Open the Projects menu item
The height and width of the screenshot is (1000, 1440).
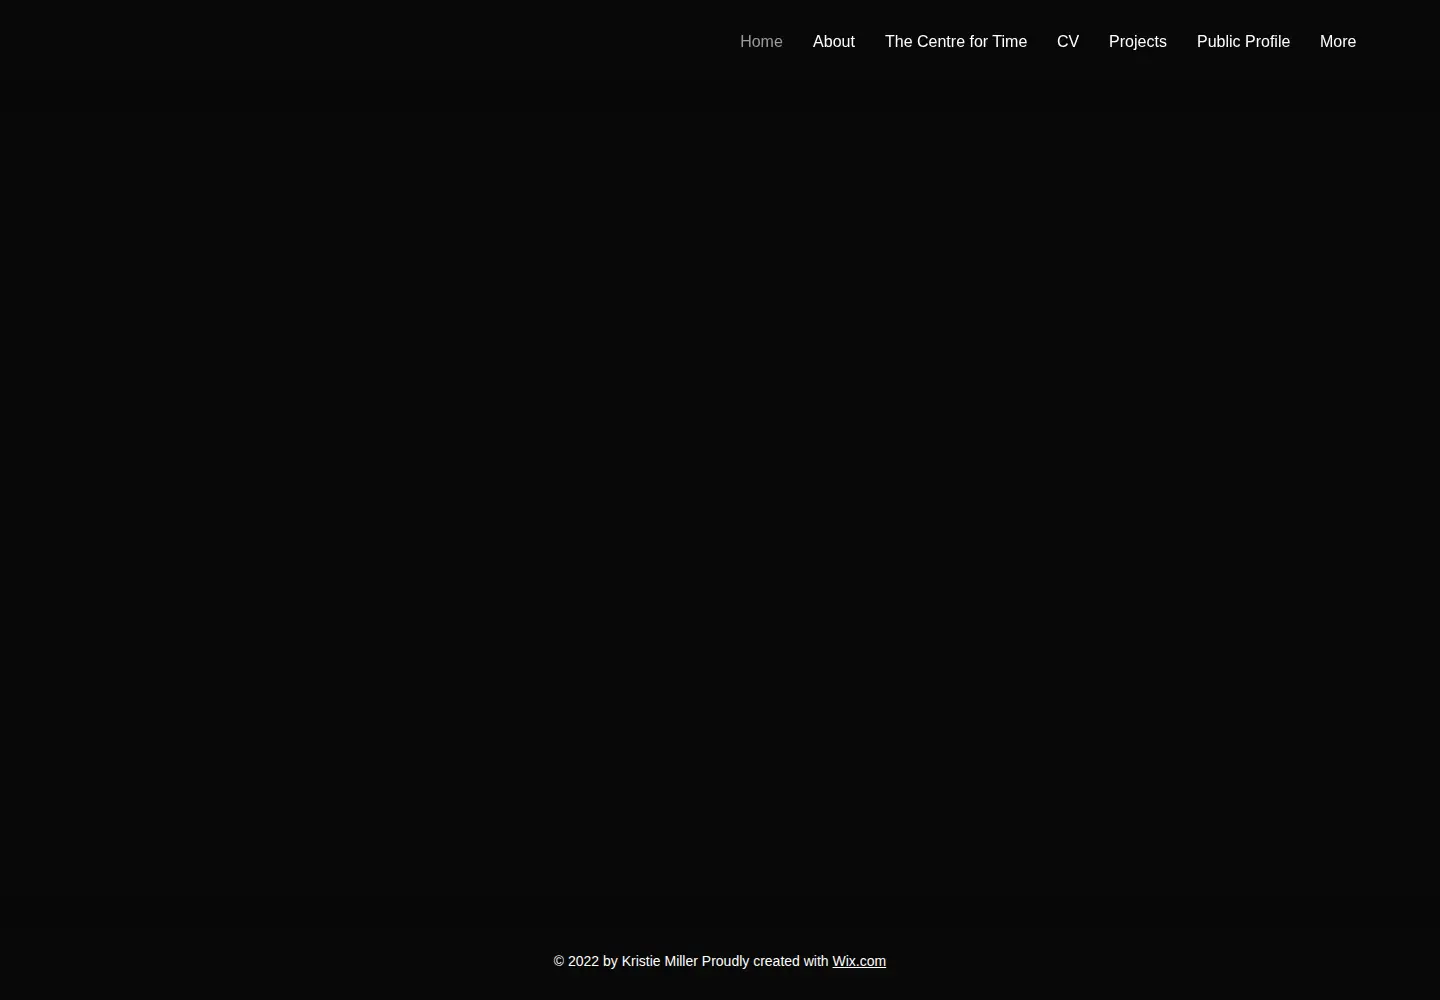click(x=1138, y=42)
